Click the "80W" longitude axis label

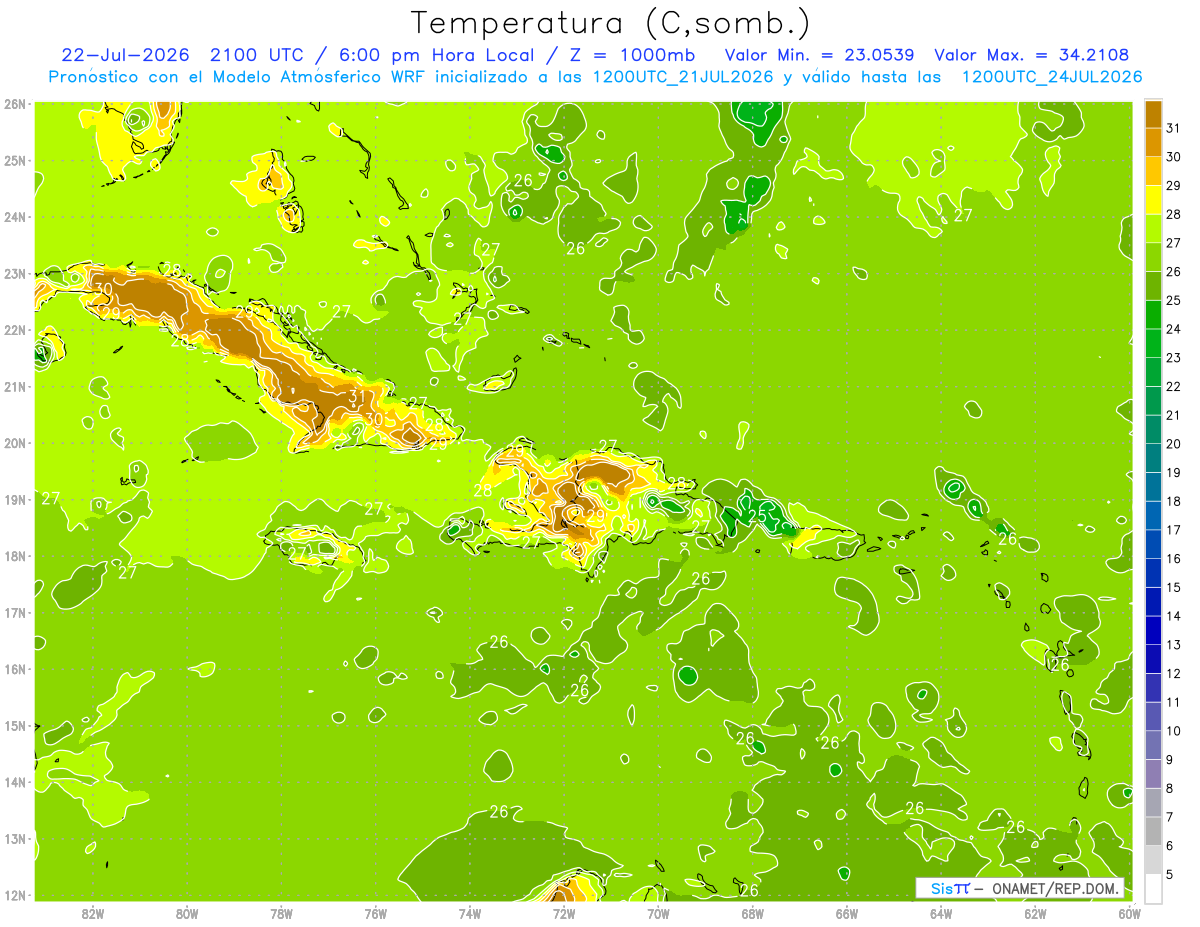(x=186, y=913)
